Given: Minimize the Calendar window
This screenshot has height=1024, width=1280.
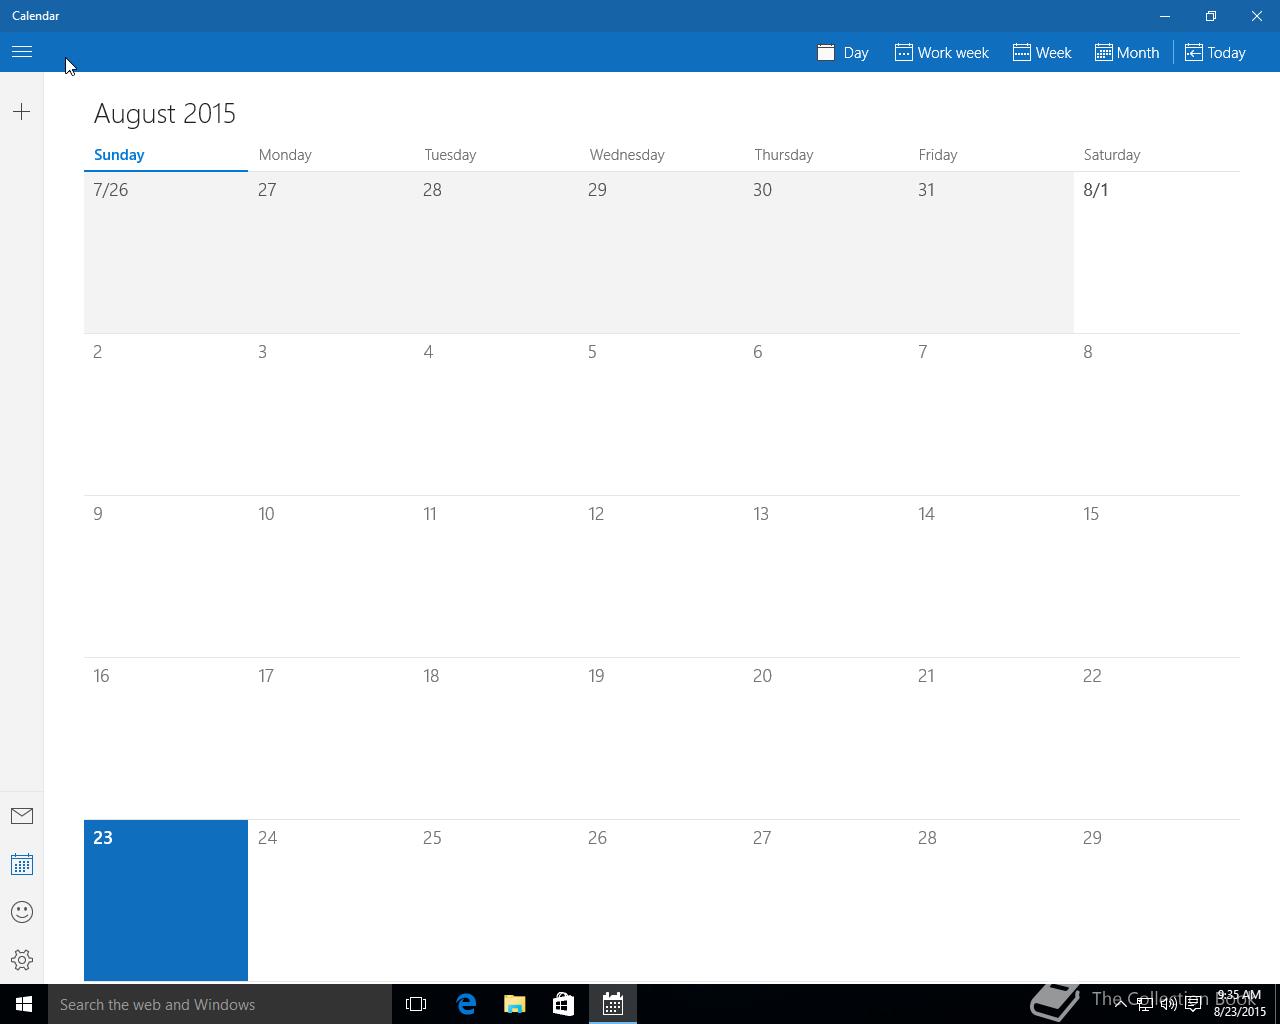Looking at the screenshot, I should [1165, 16].
